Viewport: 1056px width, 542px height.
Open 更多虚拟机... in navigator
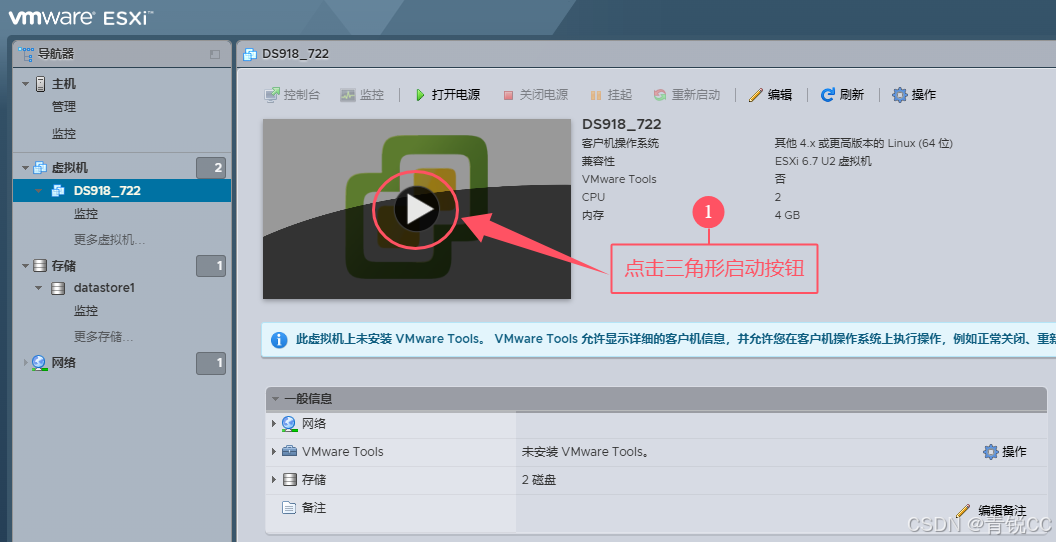click(110, 240)
